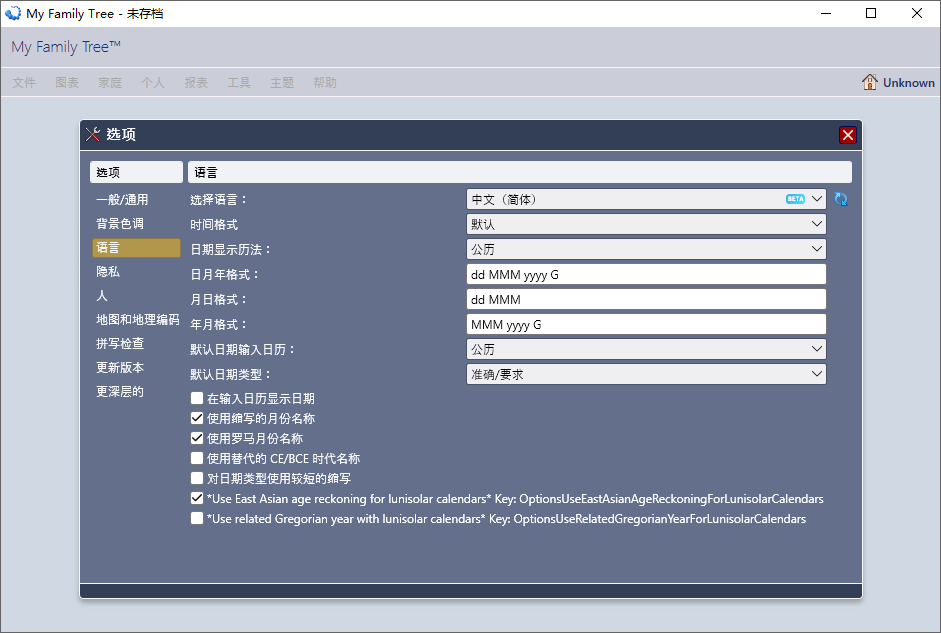The image size is (941, 633).
Task: Click the 年月格式 input showing MMM yyyy G
Action: (x=646, y=325)
